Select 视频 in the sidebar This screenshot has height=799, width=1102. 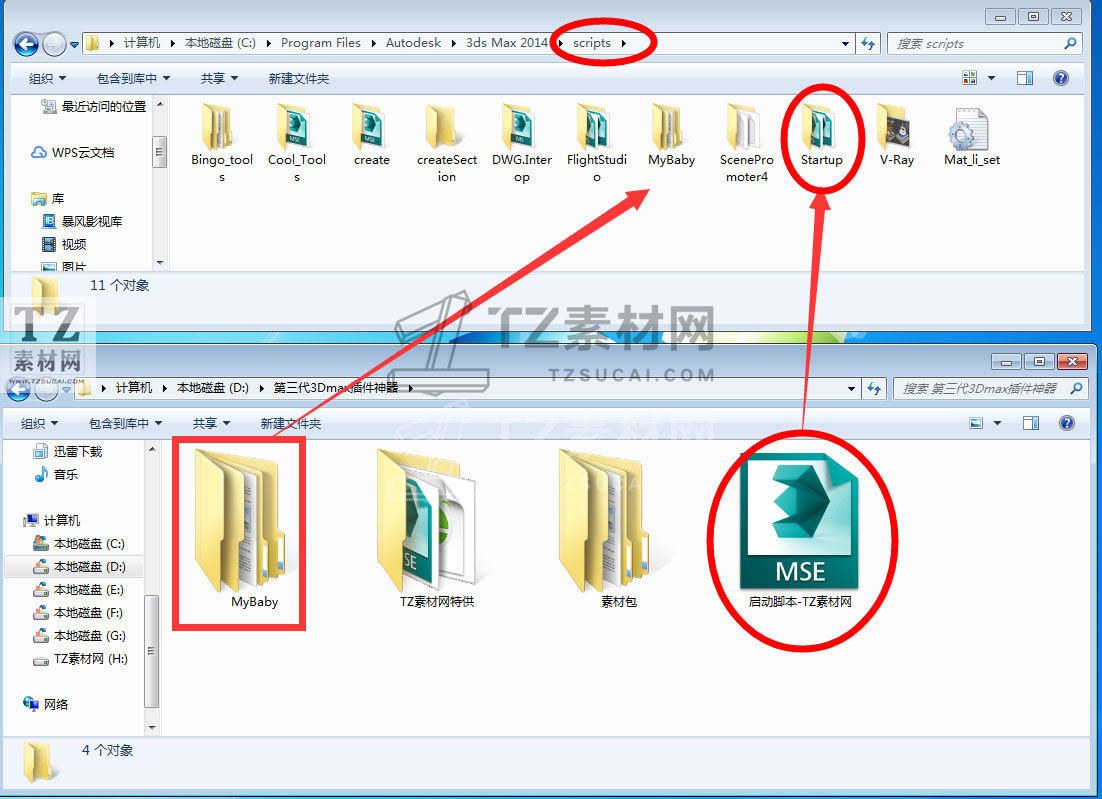(65, 245)
